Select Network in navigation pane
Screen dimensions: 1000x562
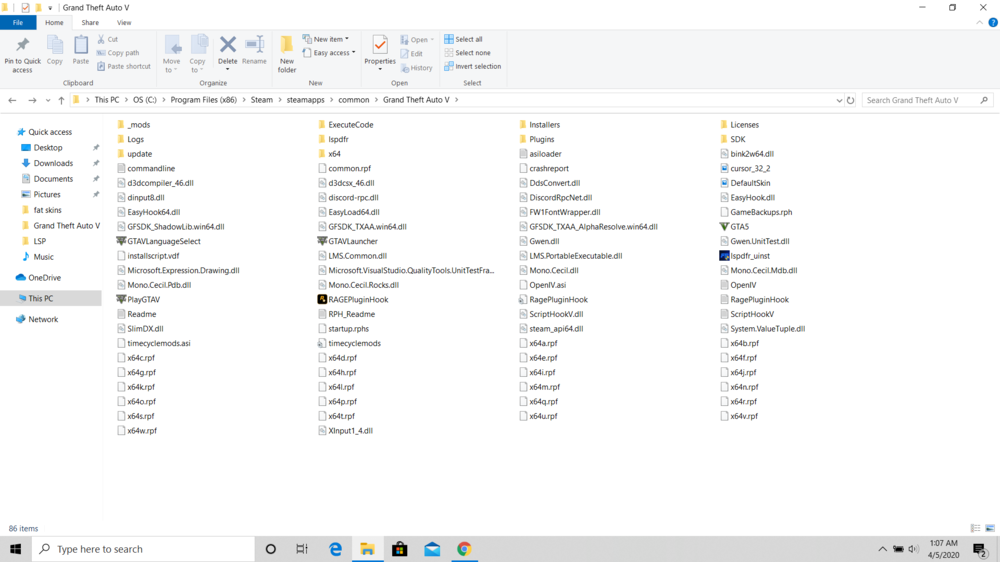click(x=43, y=319)
